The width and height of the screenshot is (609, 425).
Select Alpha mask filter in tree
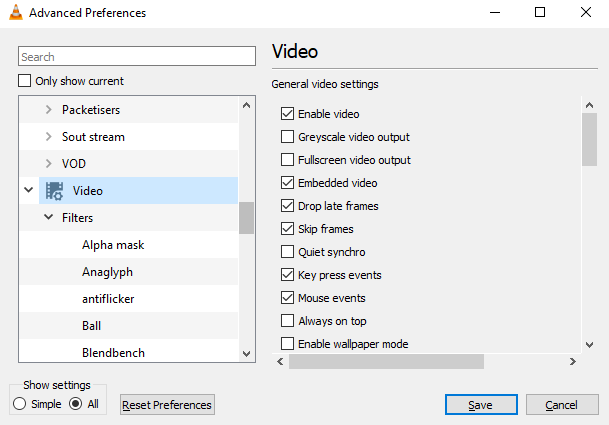pos(113,245)
